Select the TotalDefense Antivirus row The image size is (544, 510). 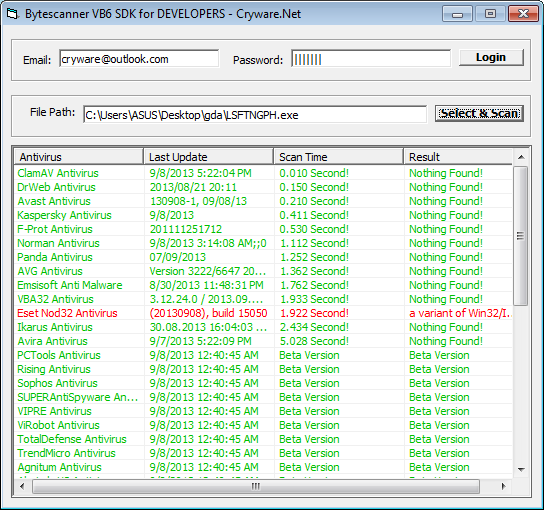(x=263, y=439)
